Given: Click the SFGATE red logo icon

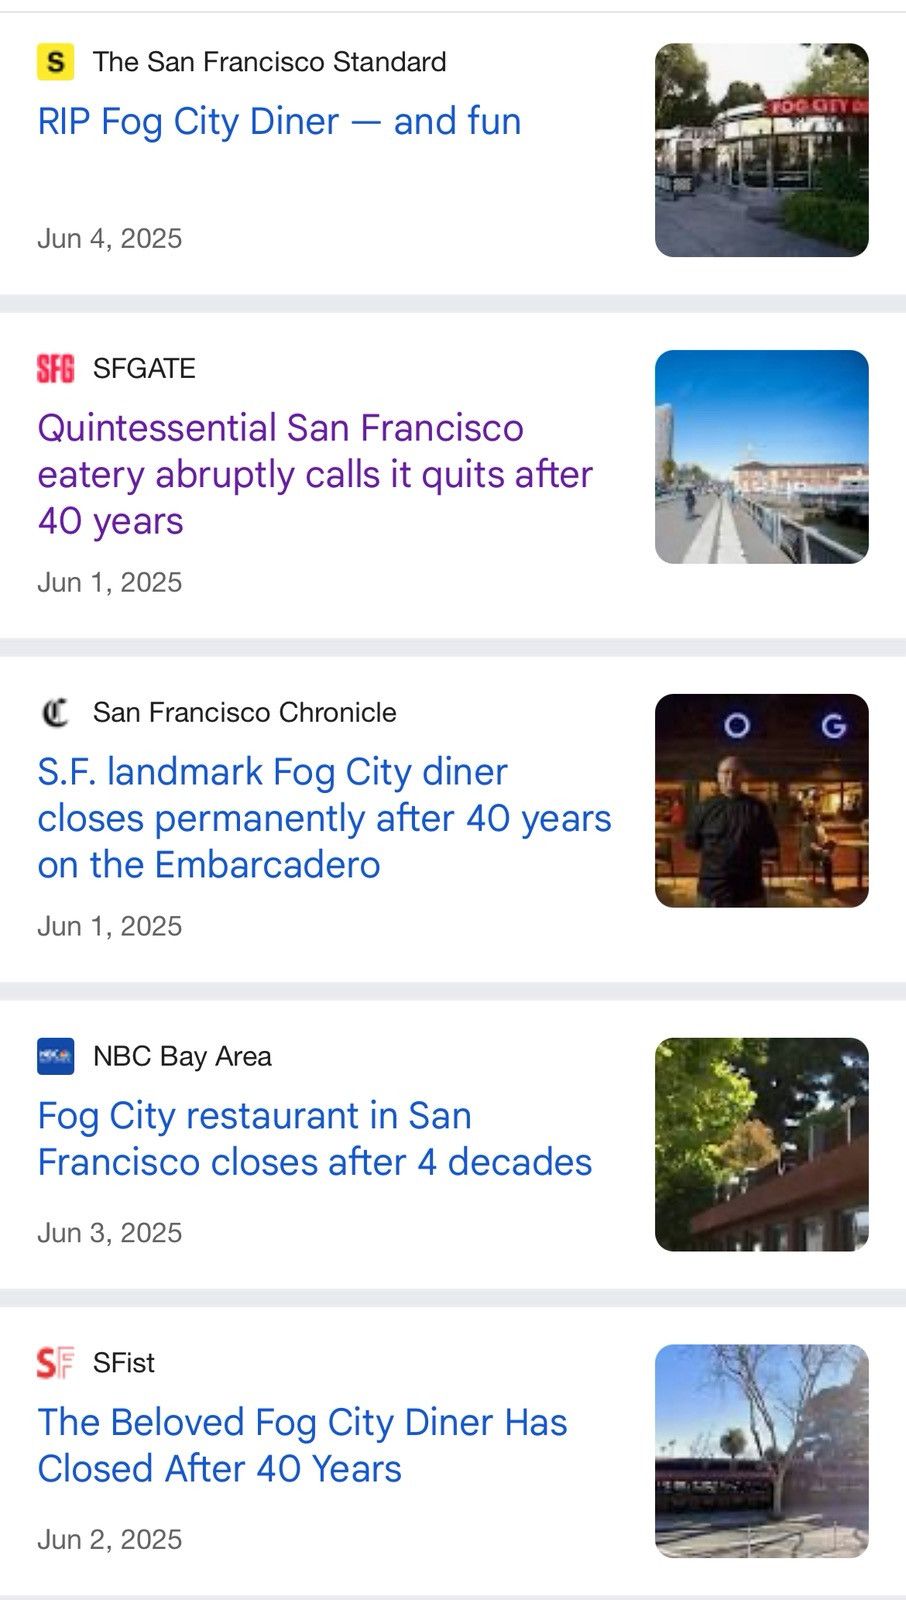Looking at the screenshot, I should [x=55, y=368].
